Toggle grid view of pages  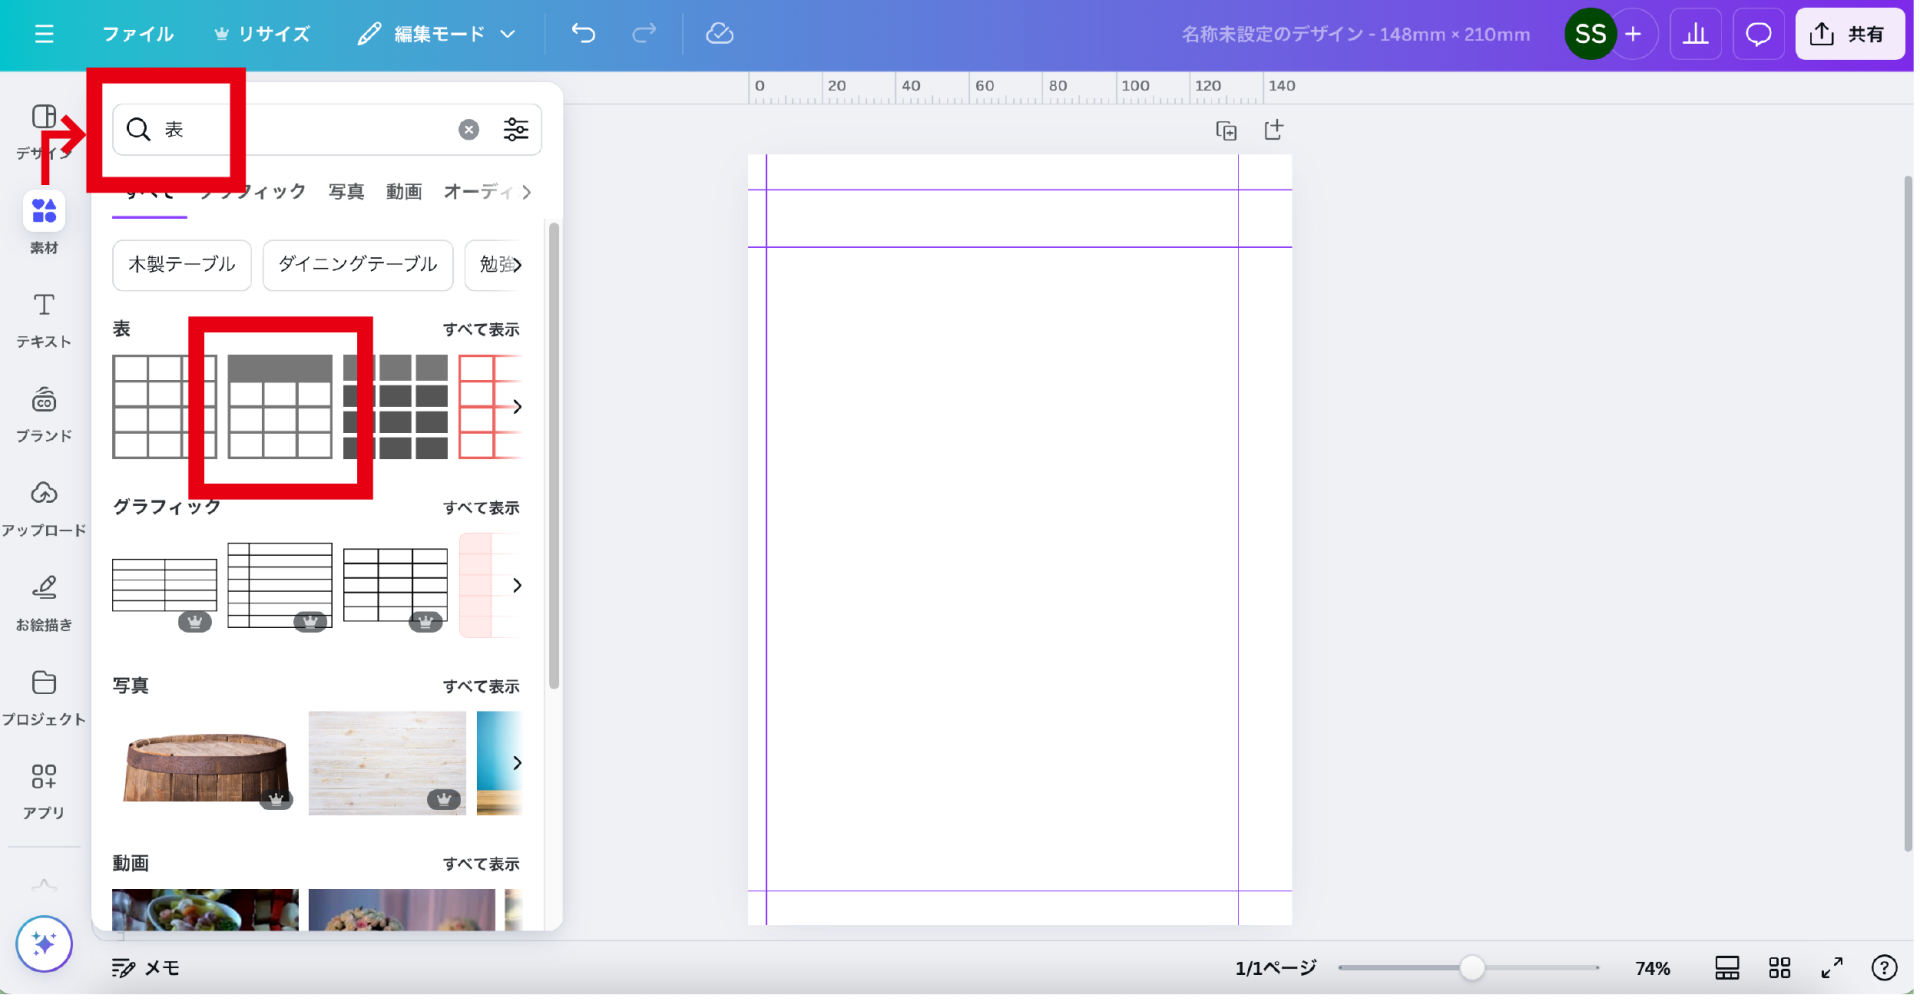point(1779,968)
